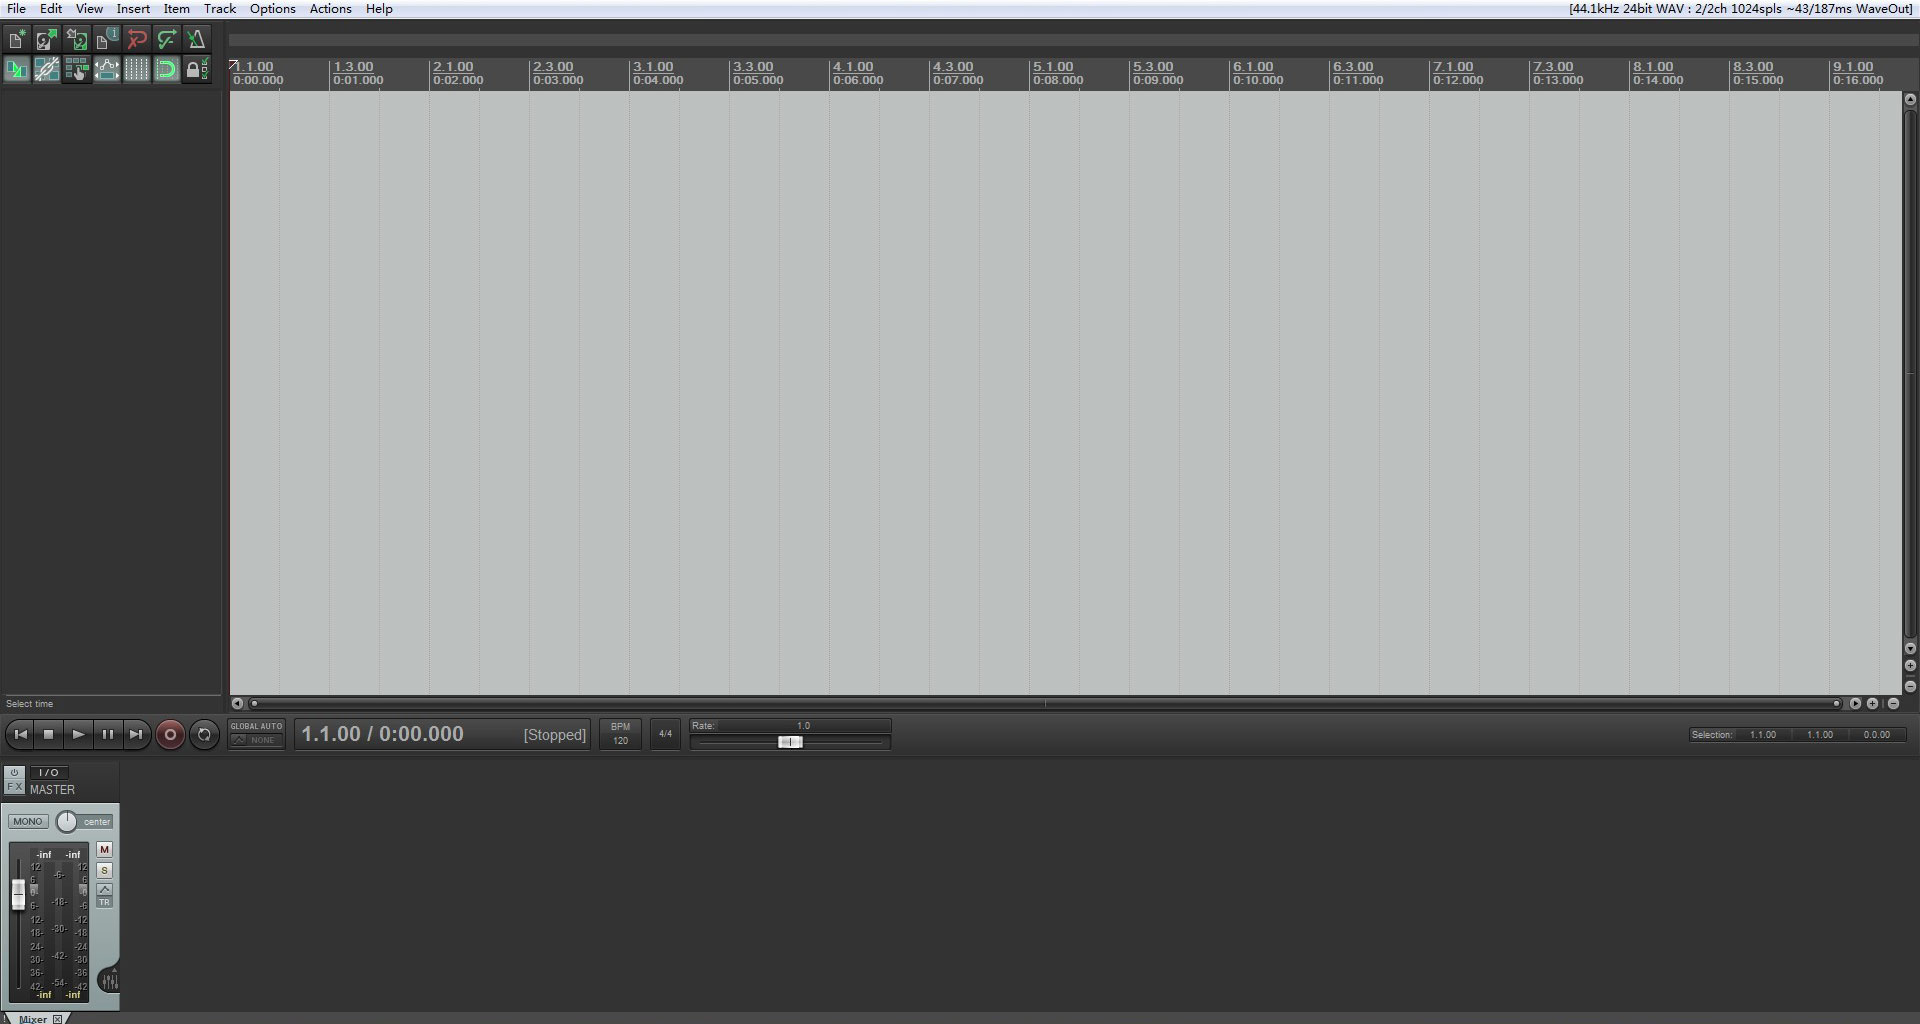The width and height of the screenshot is (1920, 1024).
Task: Open the Track menu
Action: click(220, 9)
